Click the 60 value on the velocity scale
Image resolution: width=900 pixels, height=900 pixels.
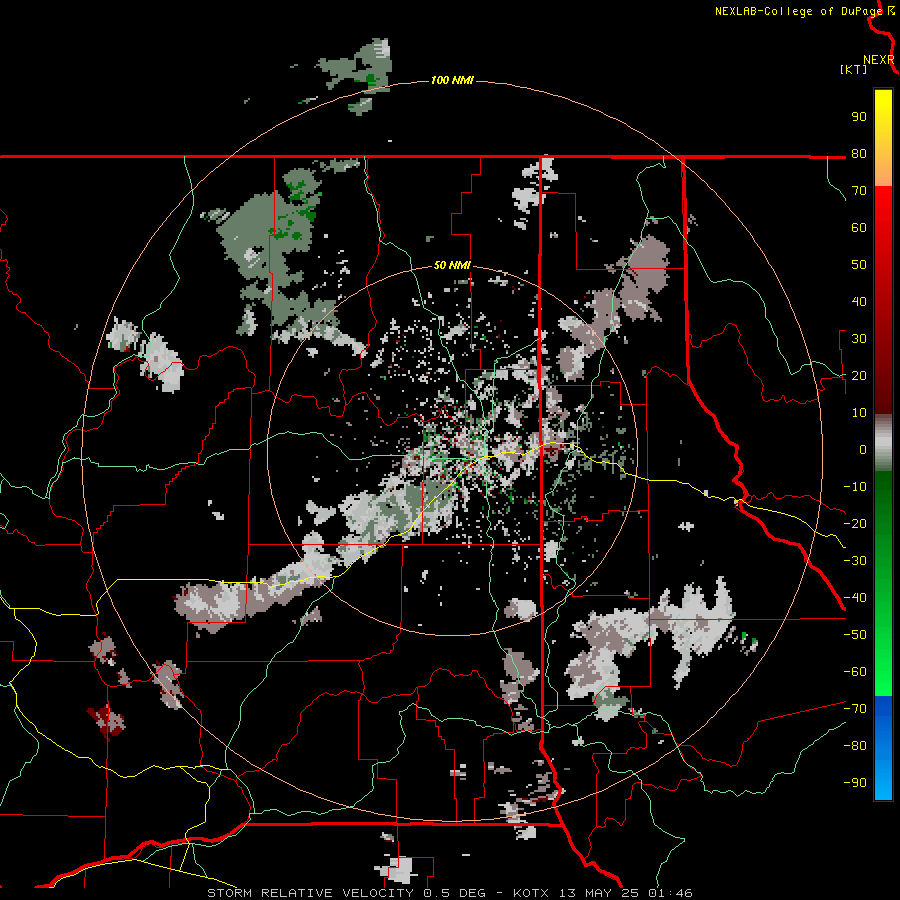(x=859, y=228)
